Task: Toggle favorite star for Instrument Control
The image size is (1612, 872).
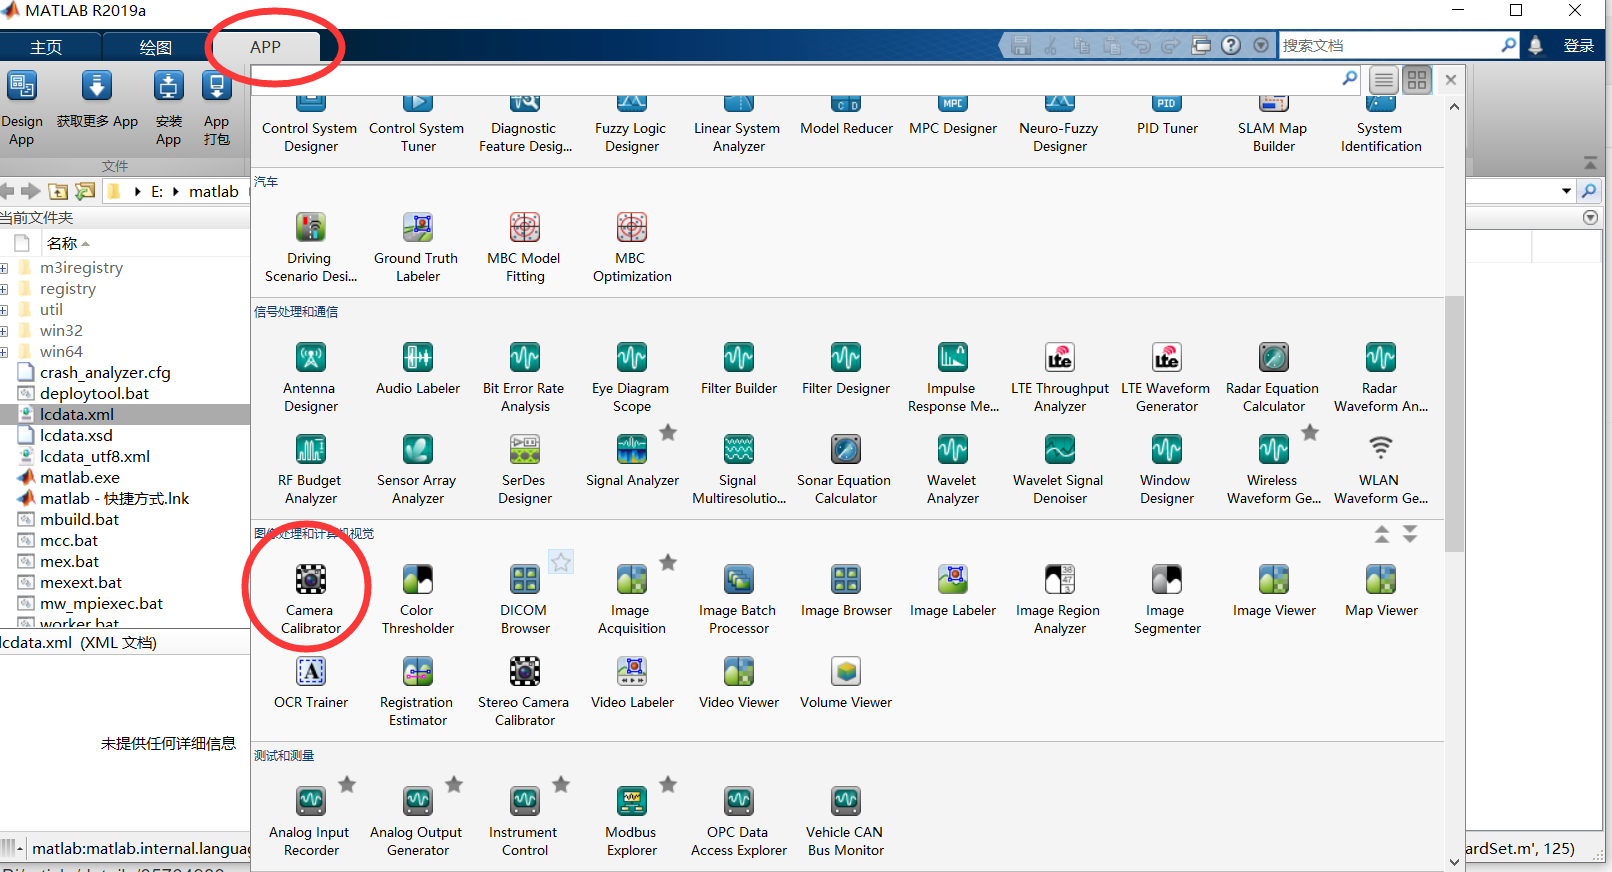Action: click(561, 784)
